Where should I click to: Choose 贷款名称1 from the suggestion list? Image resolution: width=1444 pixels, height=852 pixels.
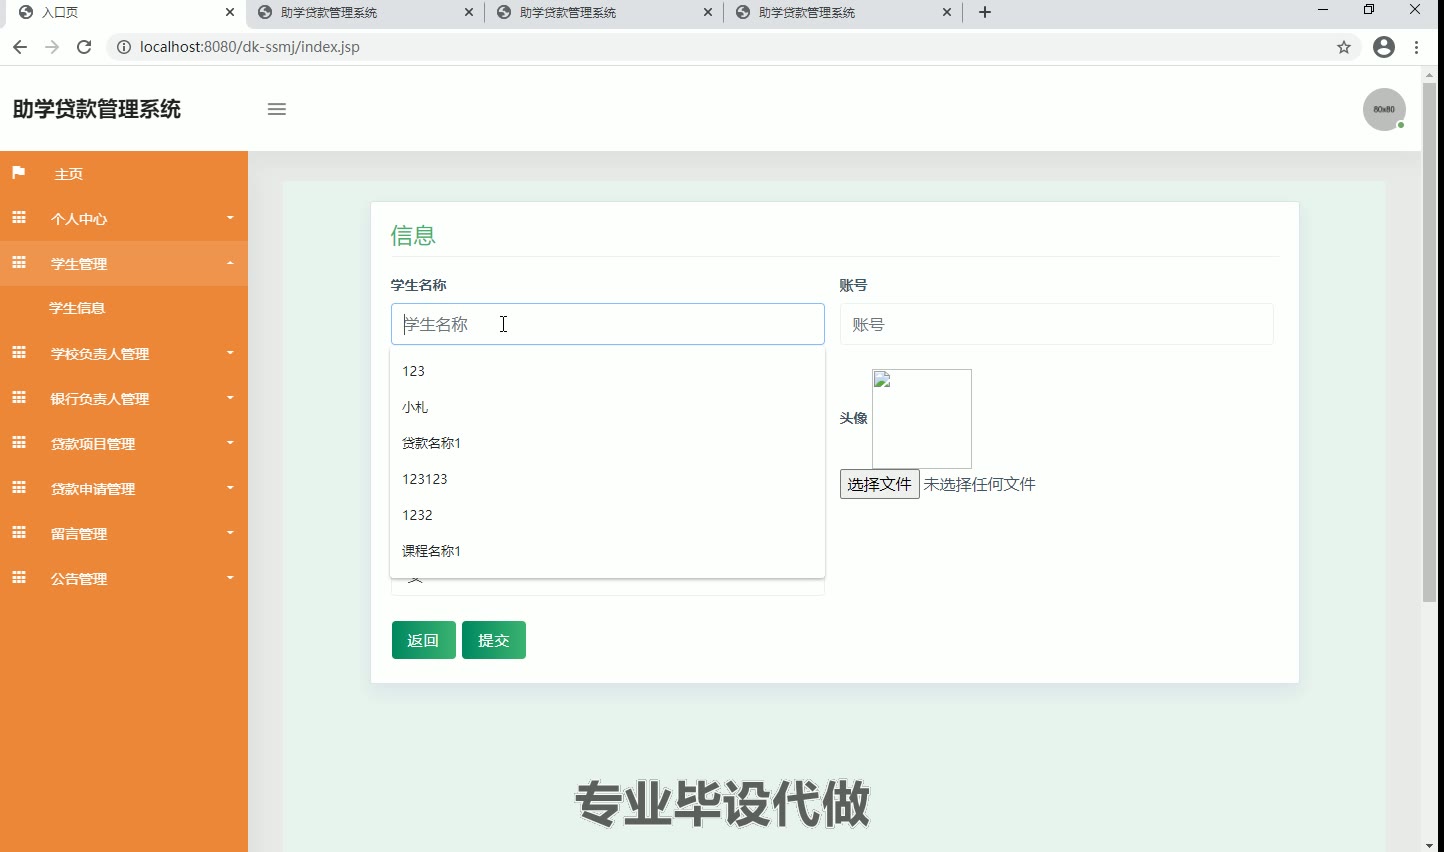tap(607, 443)
